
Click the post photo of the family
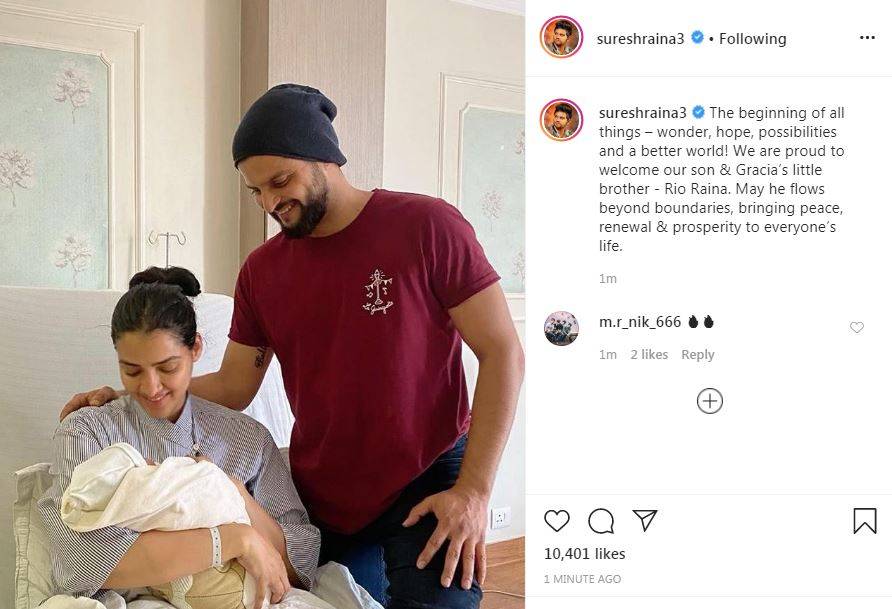click(x=262, y=304)
